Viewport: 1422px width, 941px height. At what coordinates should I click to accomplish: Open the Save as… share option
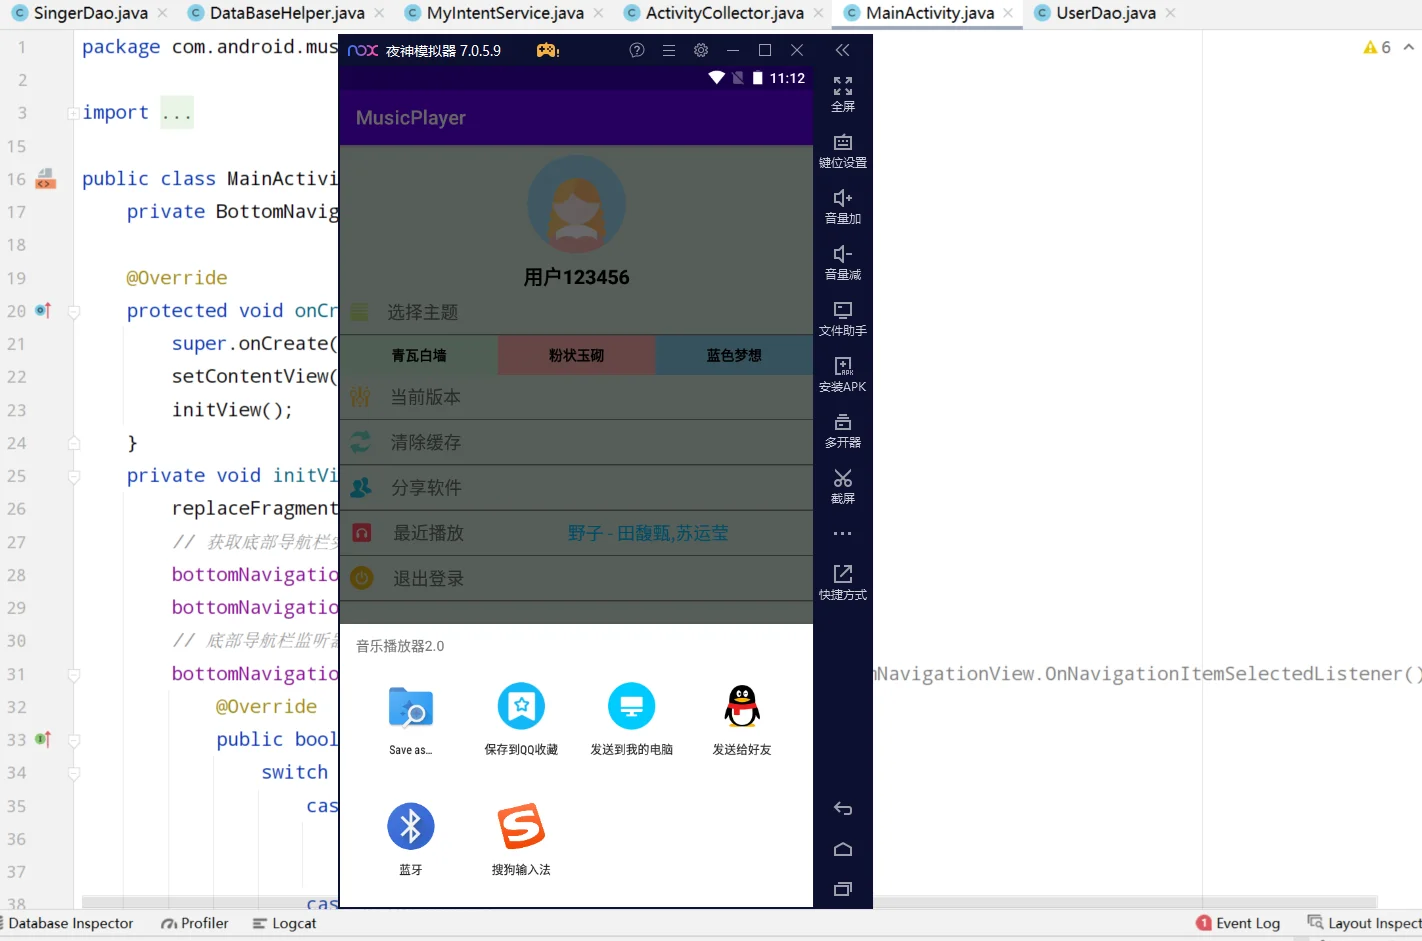(410, 719)
